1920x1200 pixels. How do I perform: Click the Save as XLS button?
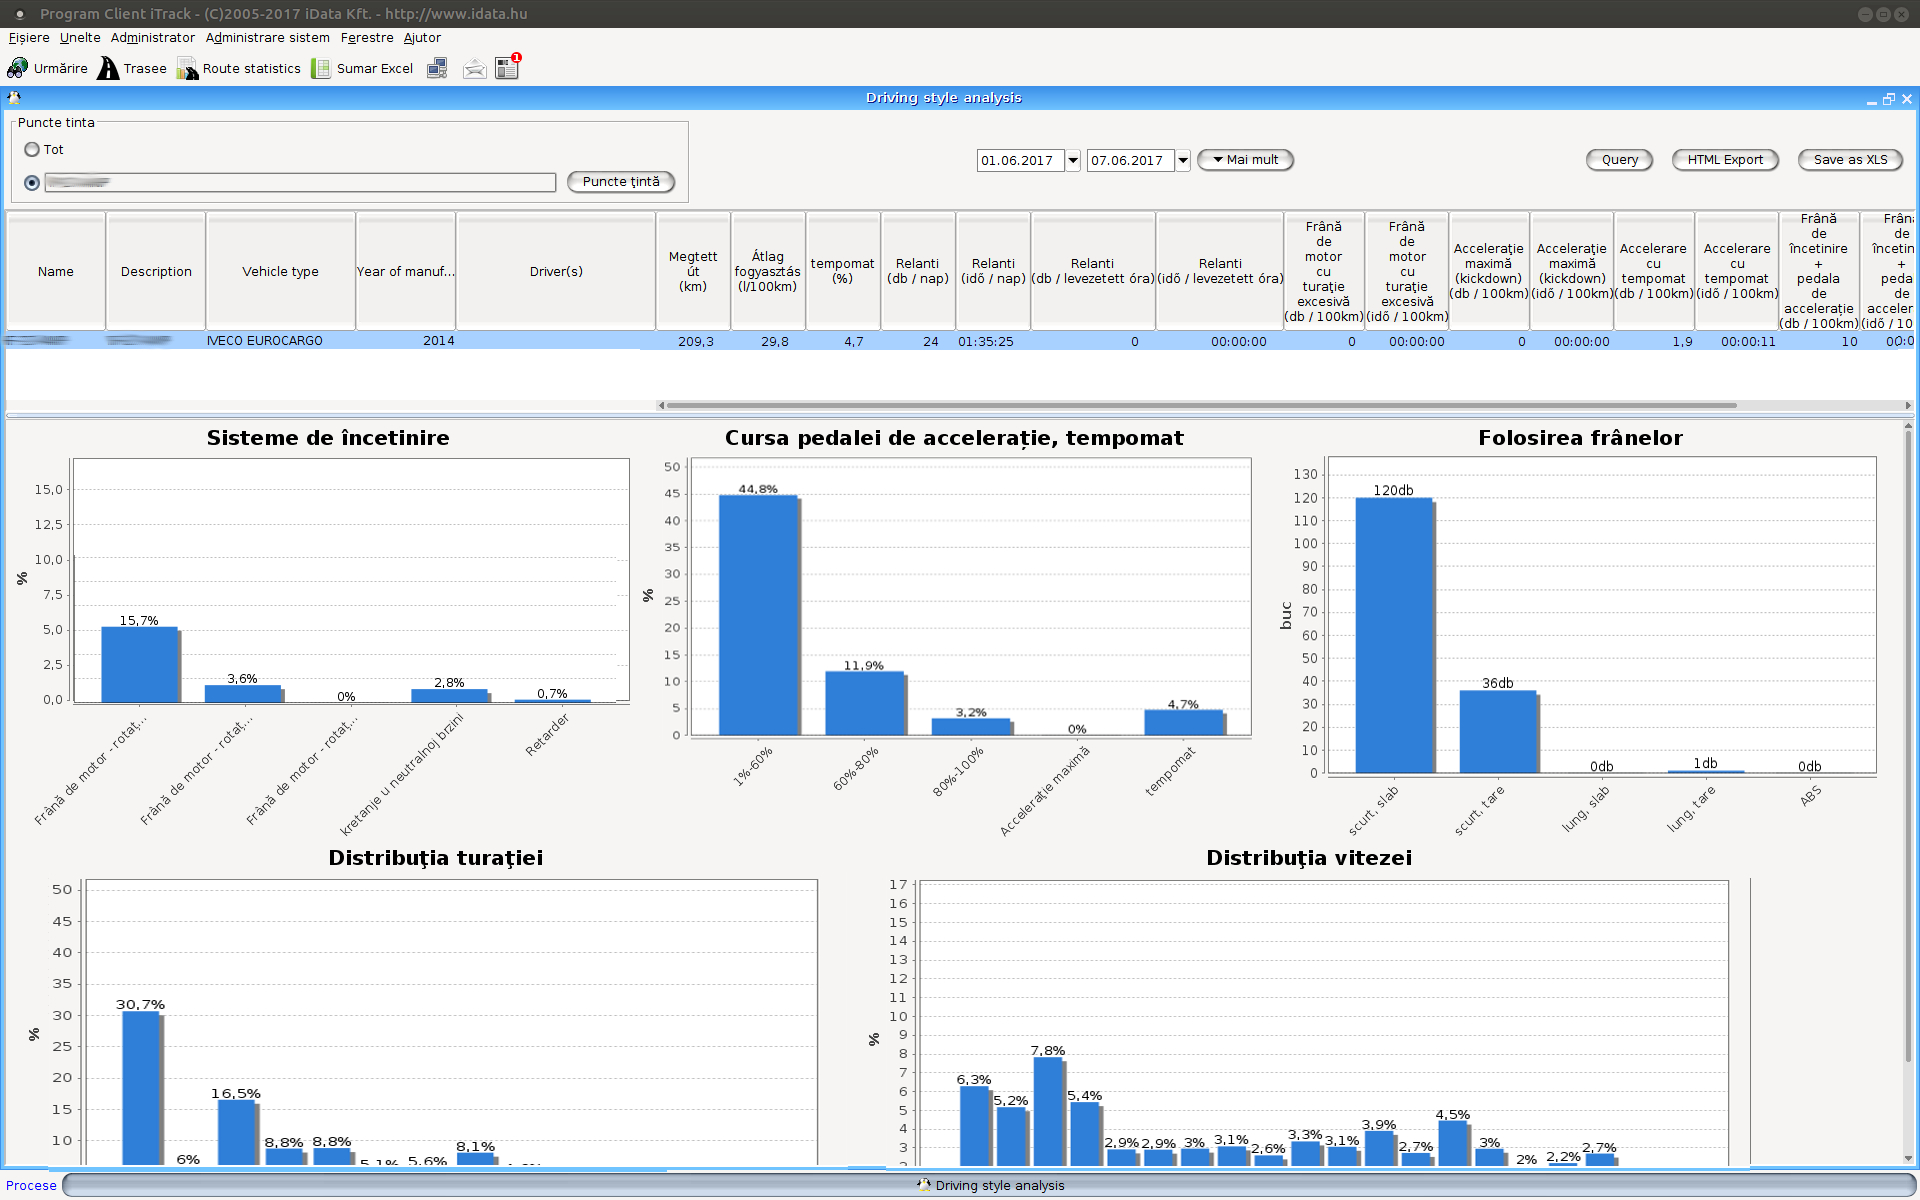(x=1850, y=160)
